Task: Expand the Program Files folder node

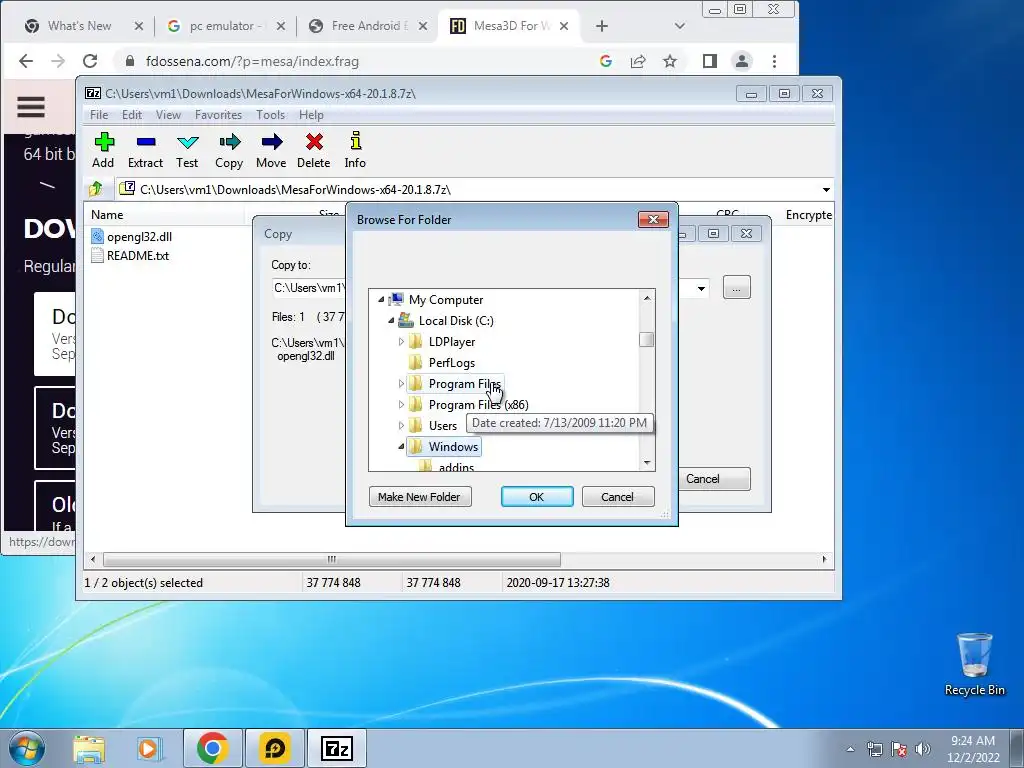Action: pos(401,384)
